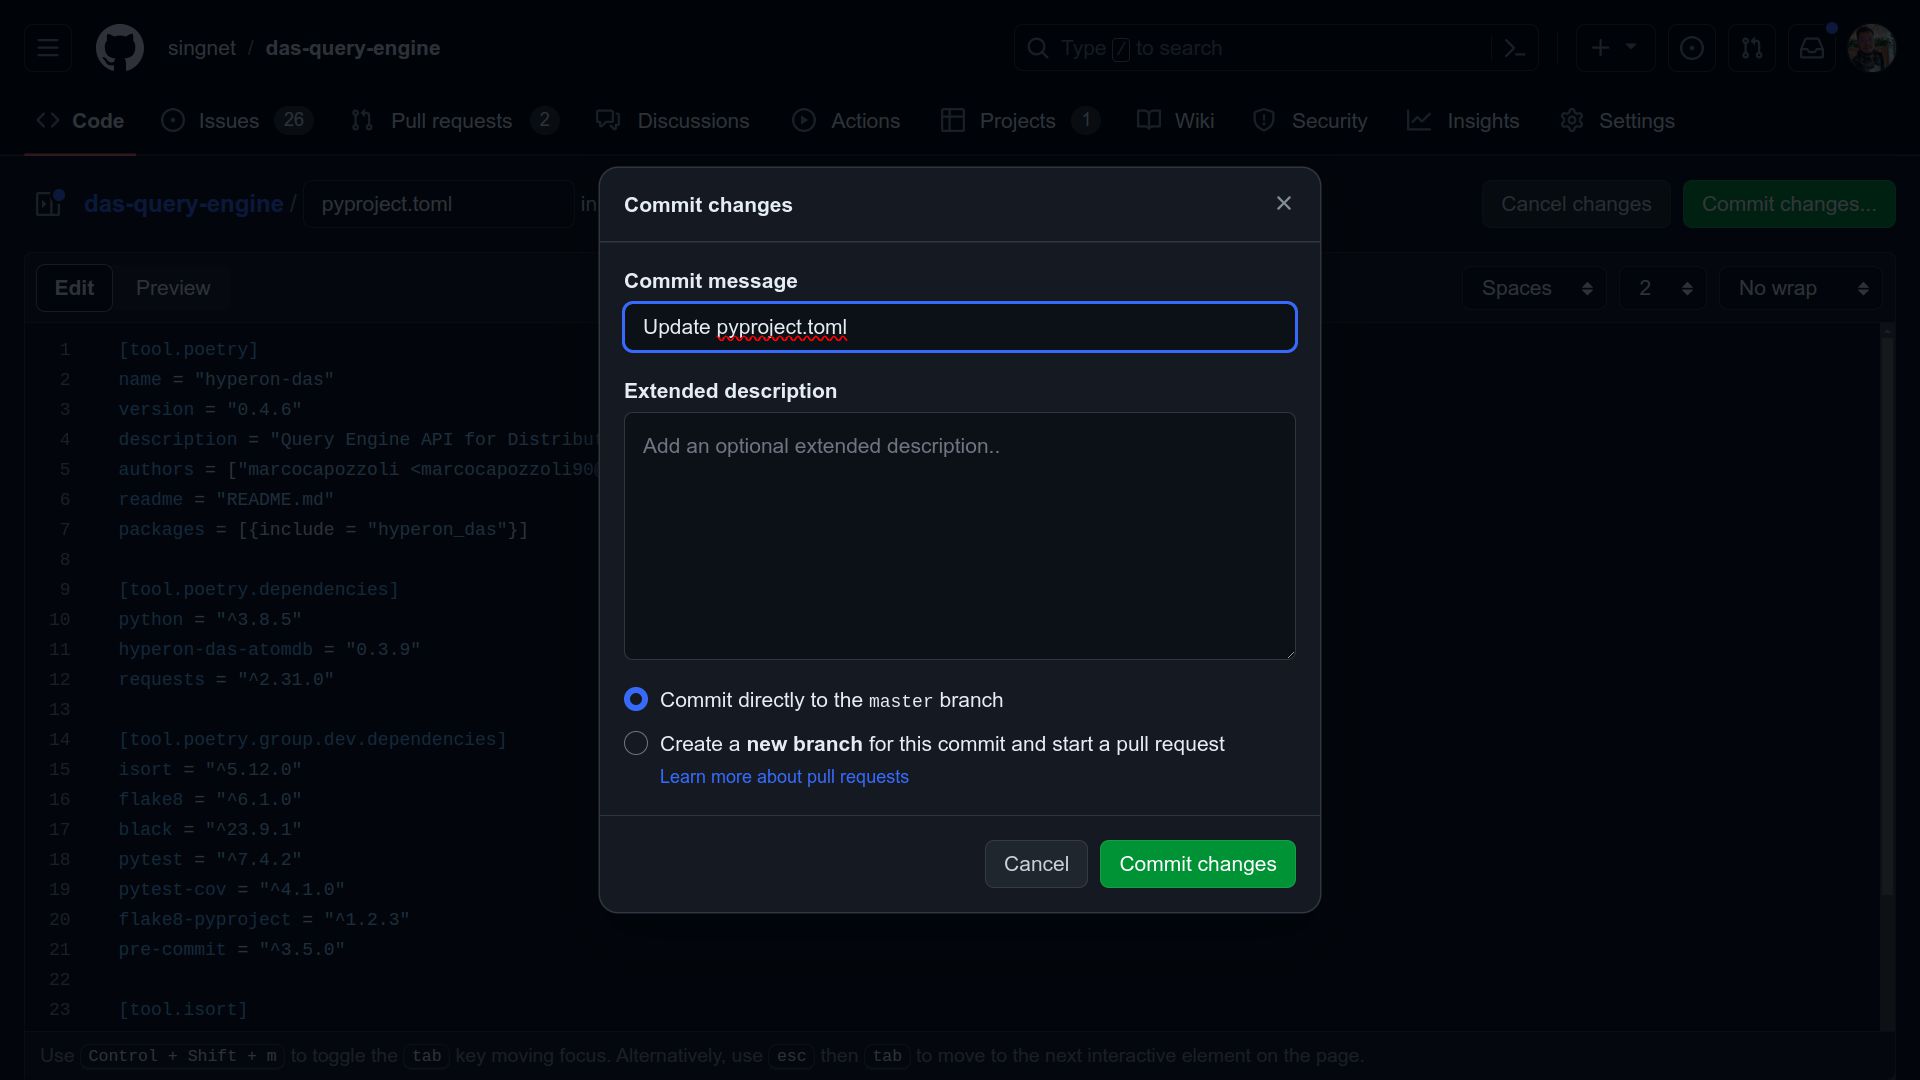Open the notifications inbox
Viewport: 1920px width, 1080px height.
pyautogui.click(x=1812, y=48)
